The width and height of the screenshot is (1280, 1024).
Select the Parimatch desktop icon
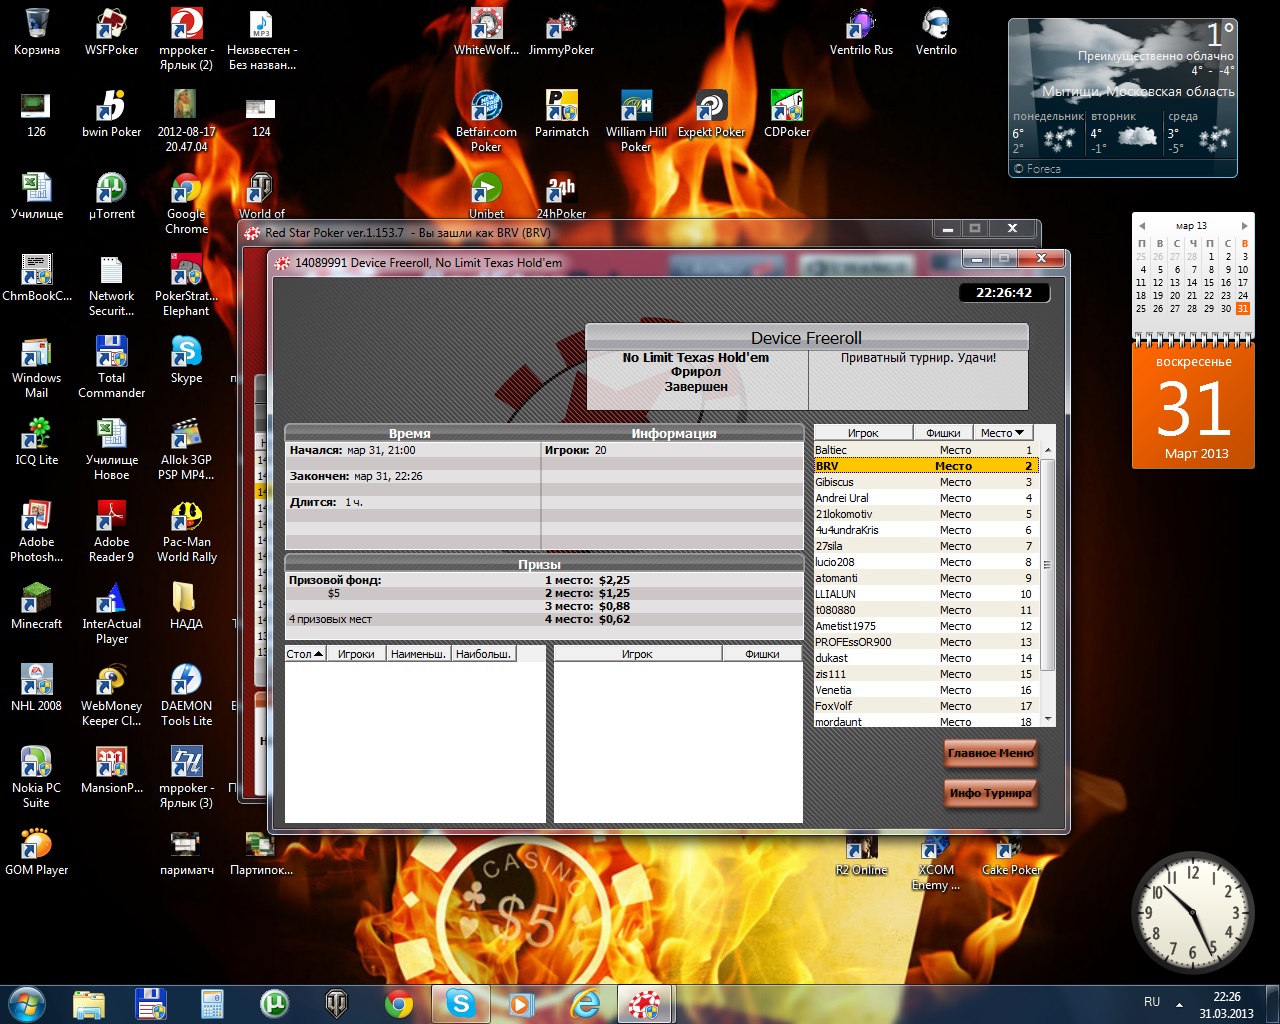pyautogui.click(x=561, y=114)
